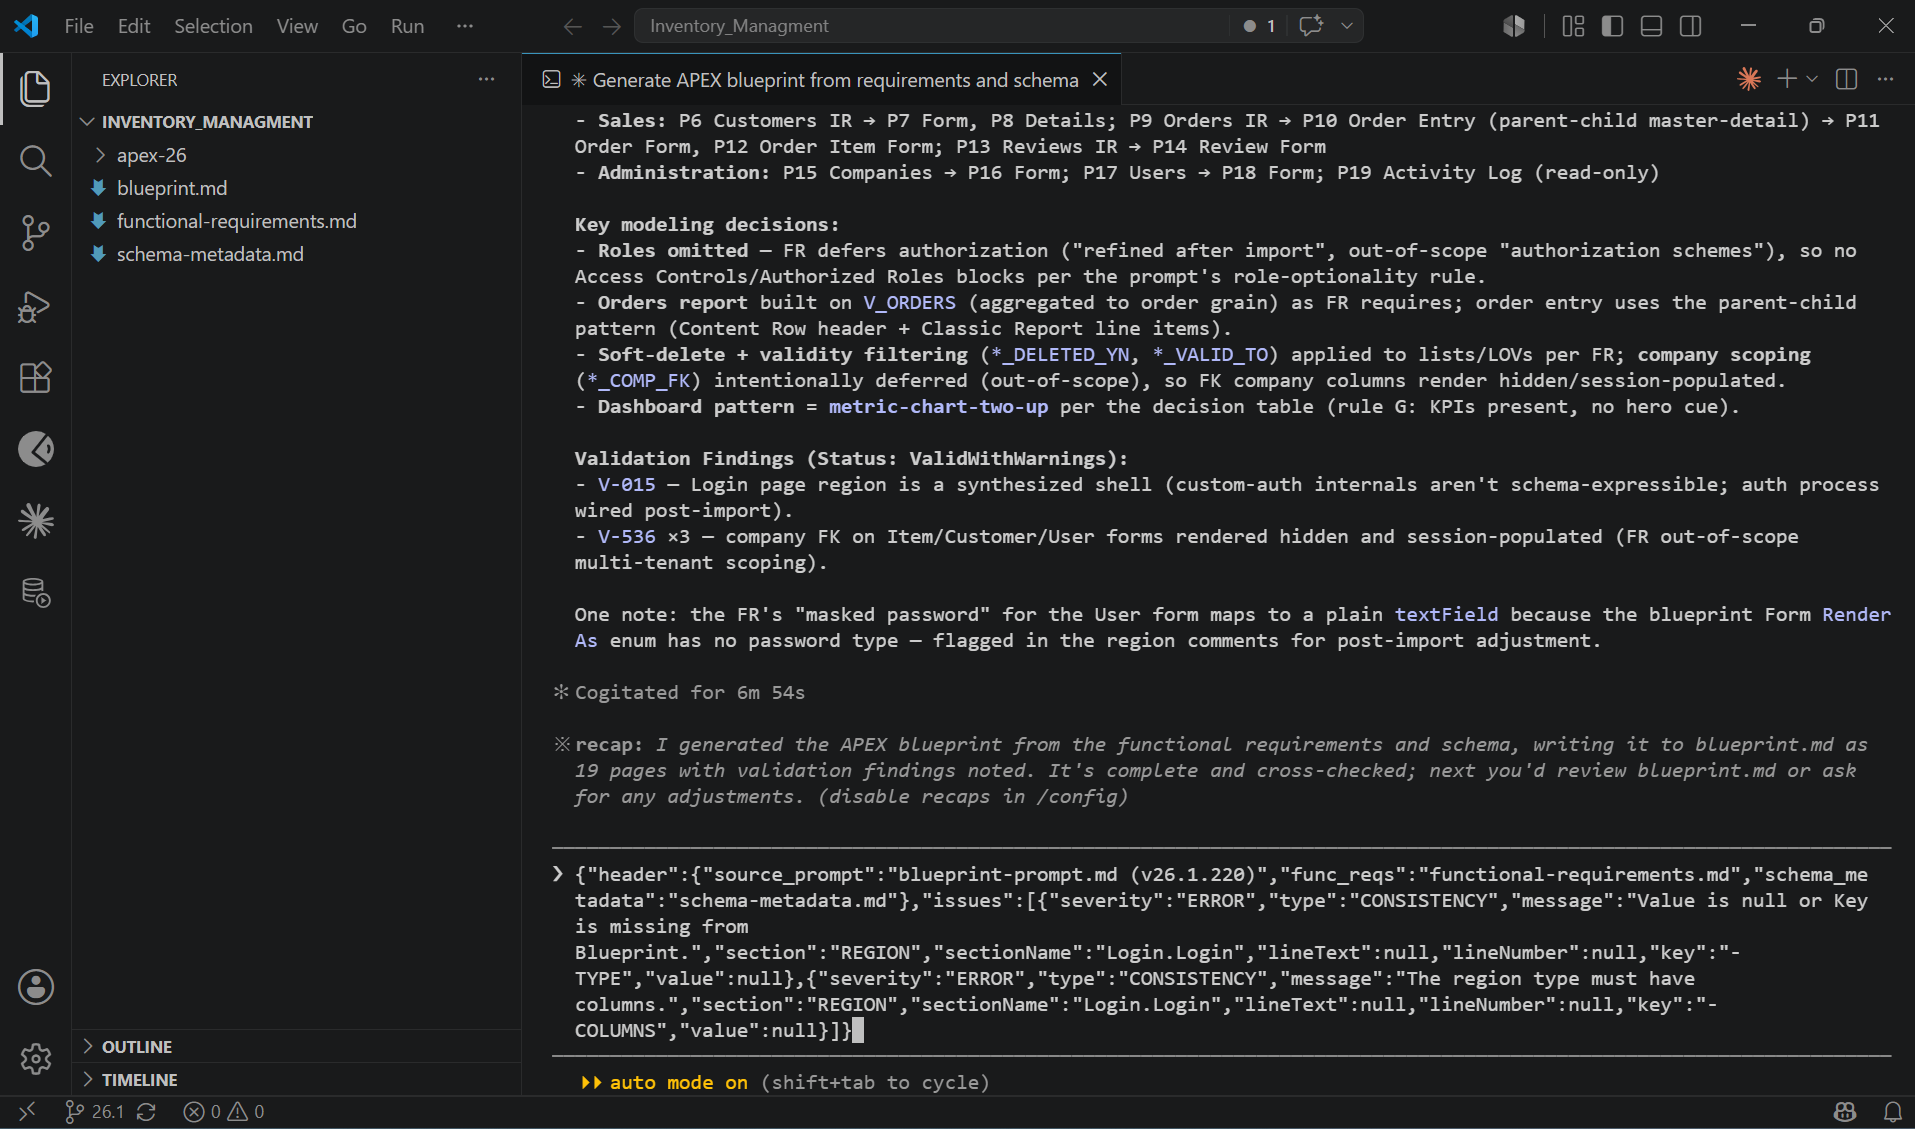Open the pending changes indicator showing 1
Viewport: 1915px width, 1129px height.
click(1260, 26)
